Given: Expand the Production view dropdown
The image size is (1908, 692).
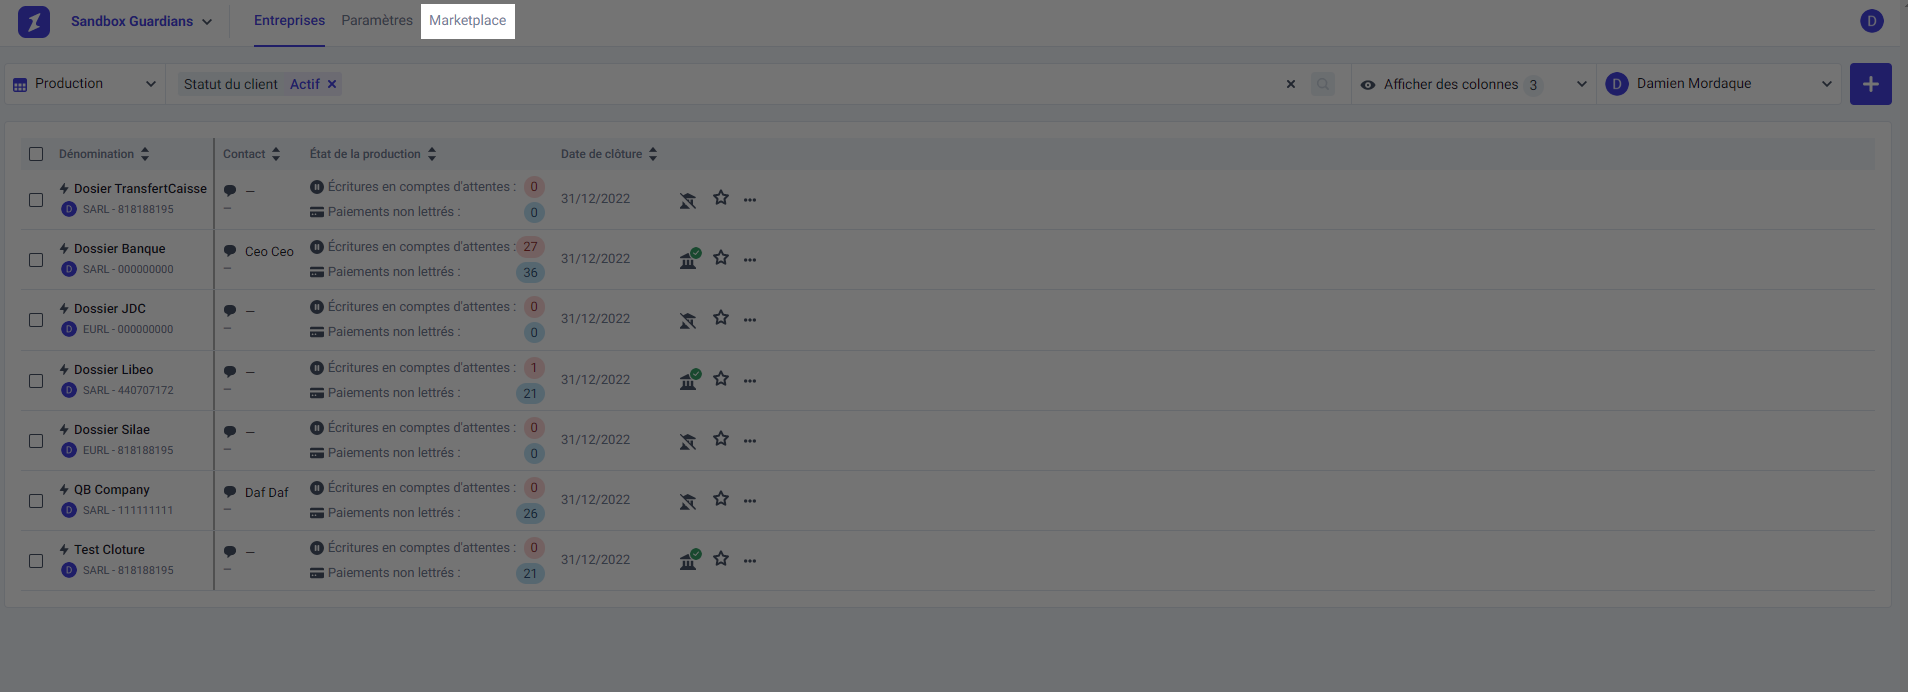Looking at the screenshot, I should [x=85, y=84].
